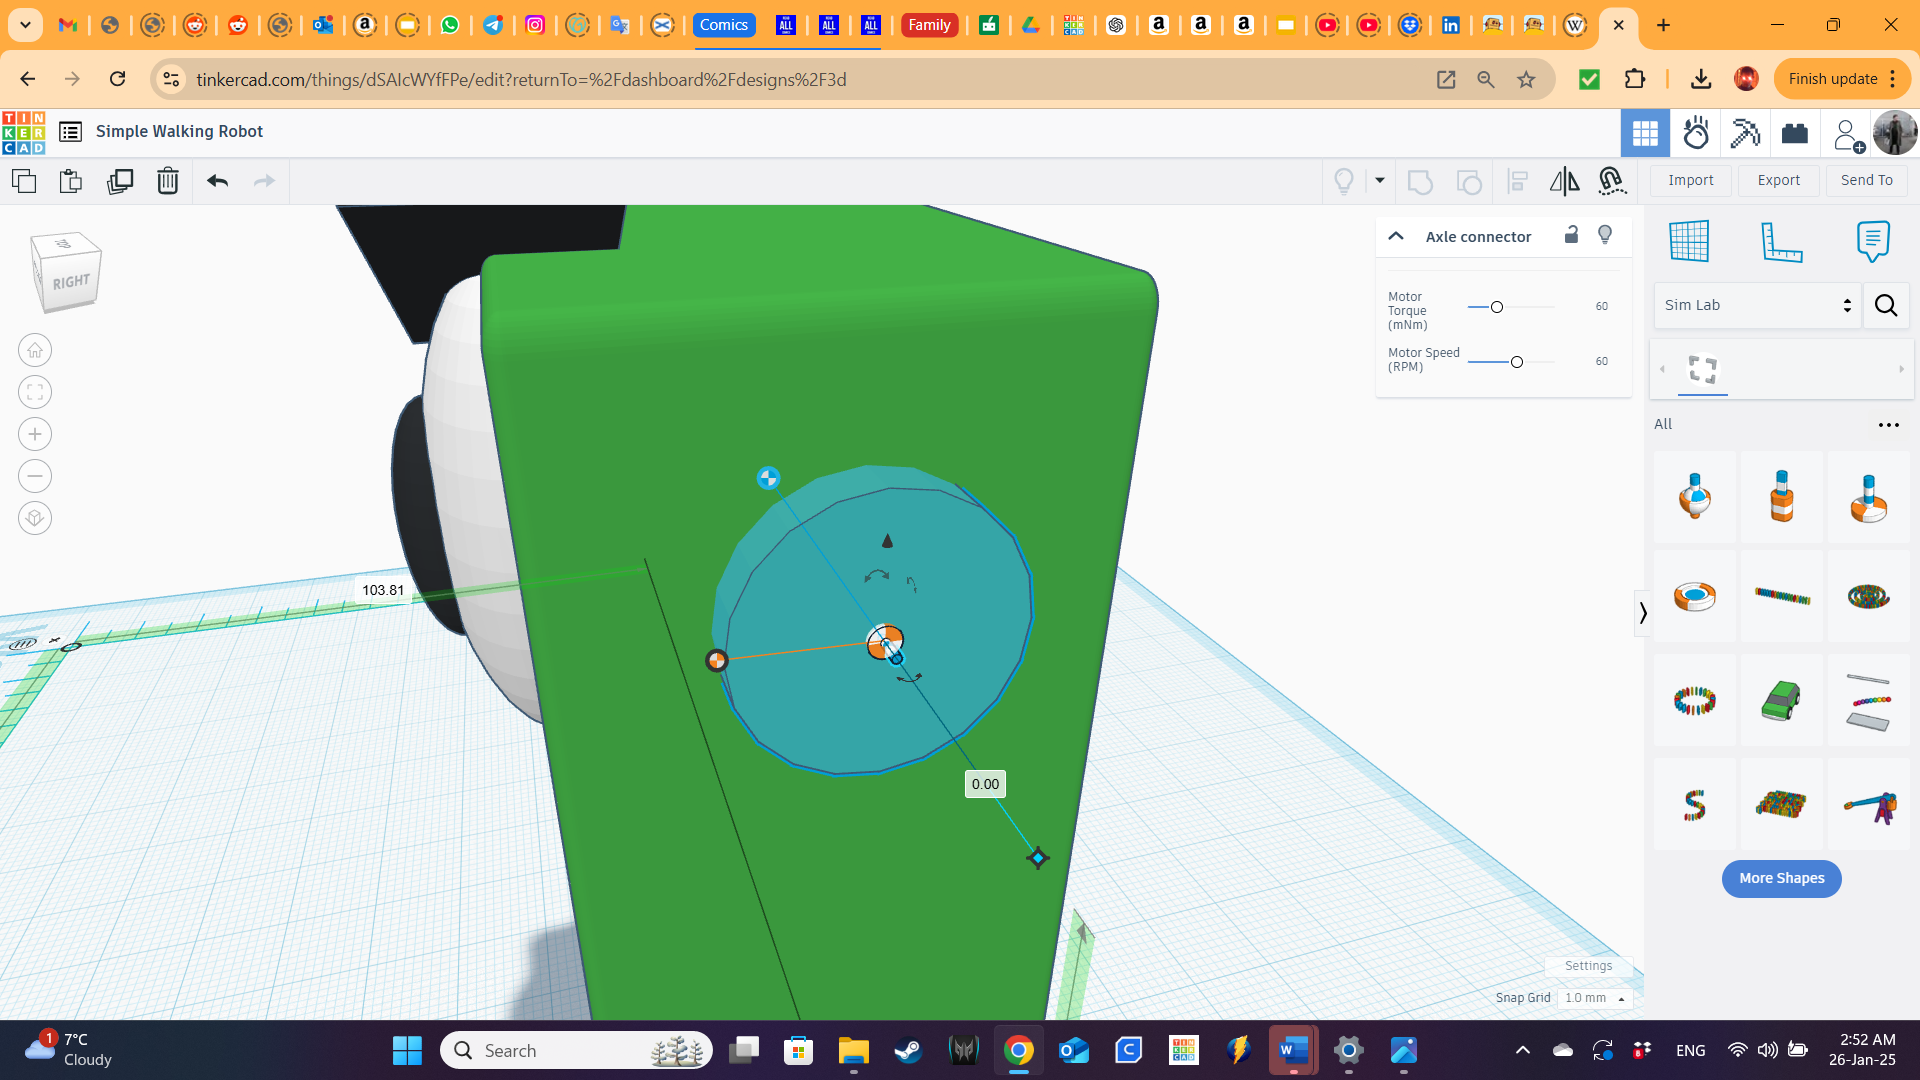This screenshot has width=1920, height=1080.
Task: Toggle Hide selected shapes lightbulb
Action: tap(1343, 181)
